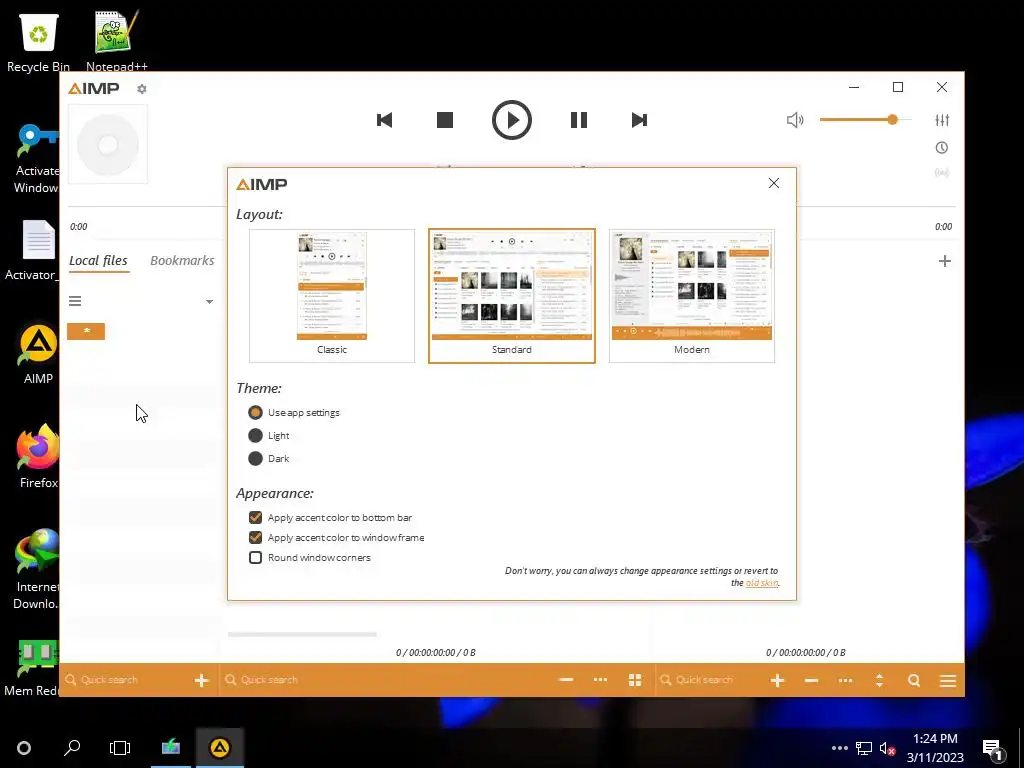Viewport: 1024px width, 768px height.
Task: Open the Windows notification center
Action: click(993, 748)
